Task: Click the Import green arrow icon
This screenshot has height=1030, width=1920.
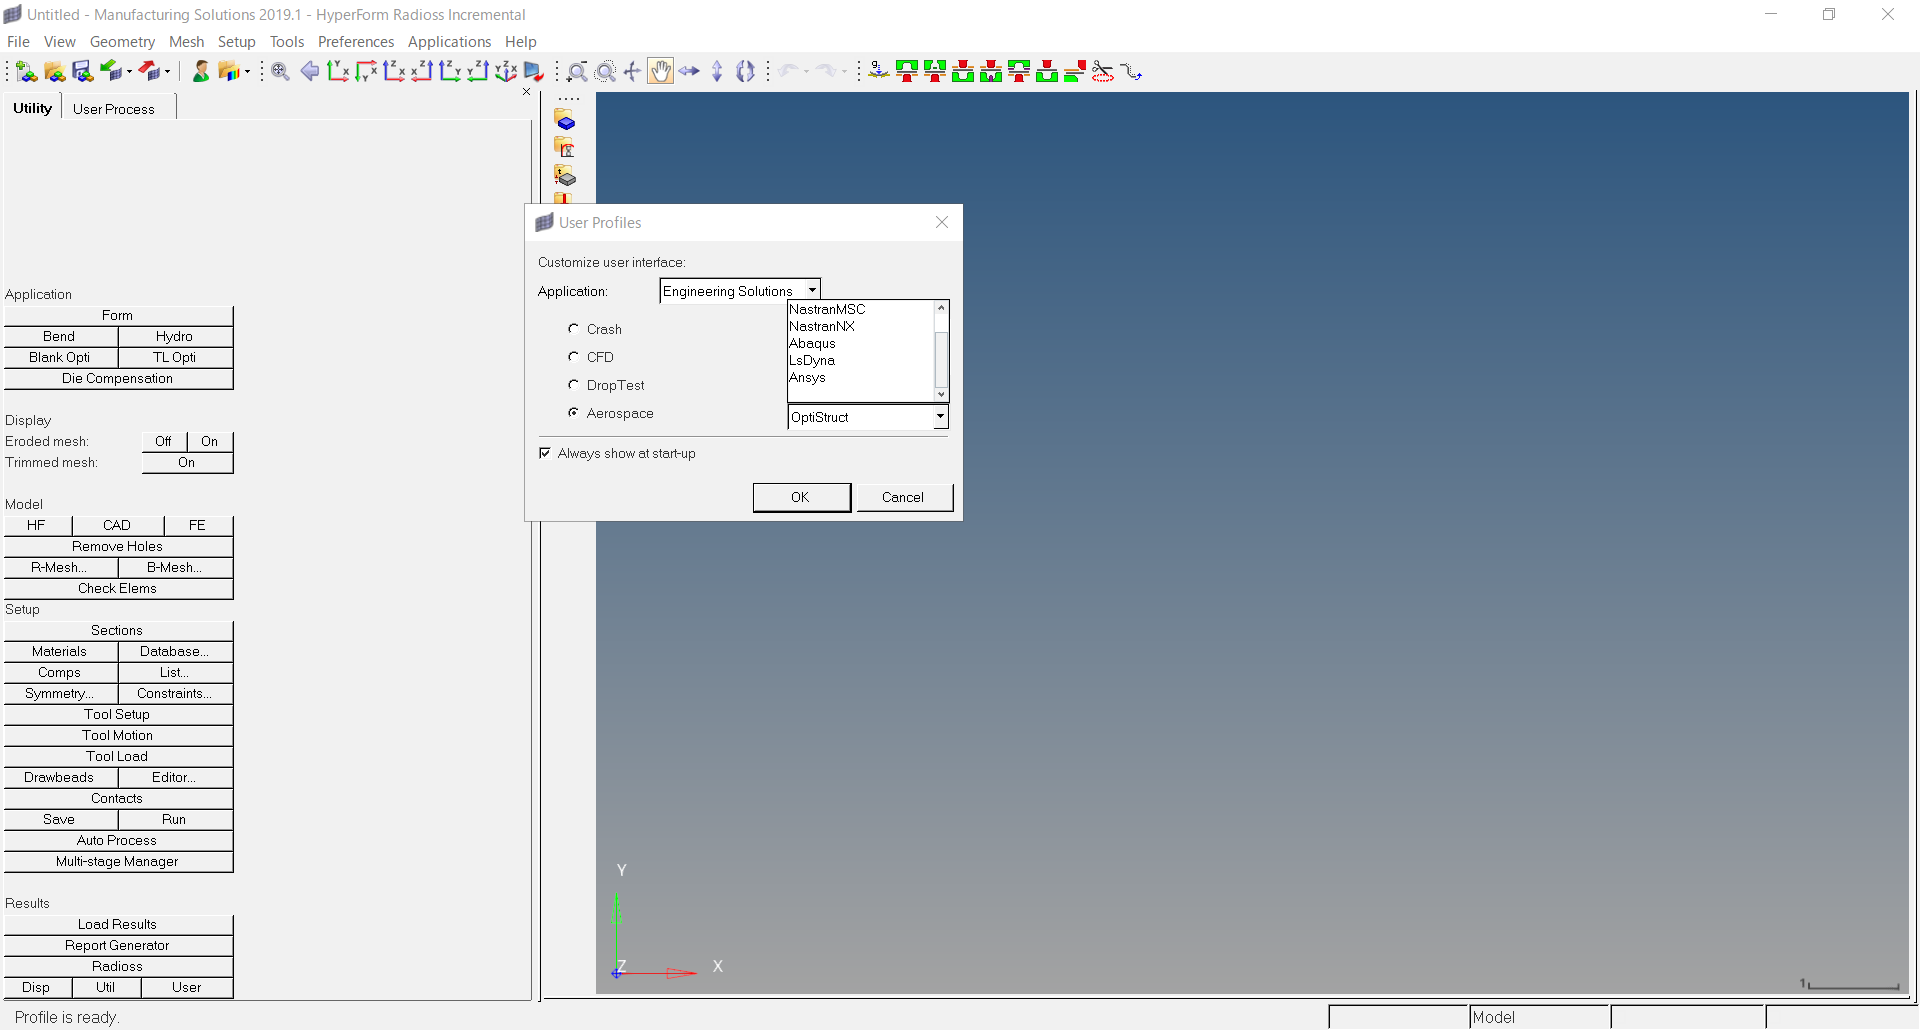Action: [111, 71]
